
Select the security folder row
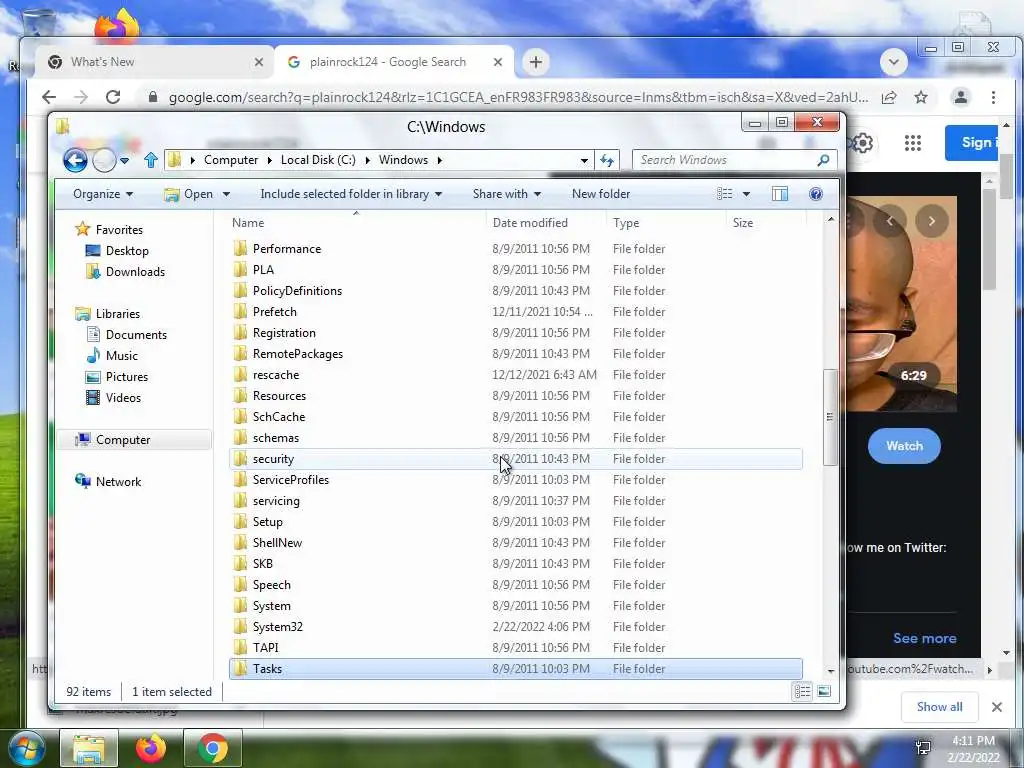coord(516,459)
